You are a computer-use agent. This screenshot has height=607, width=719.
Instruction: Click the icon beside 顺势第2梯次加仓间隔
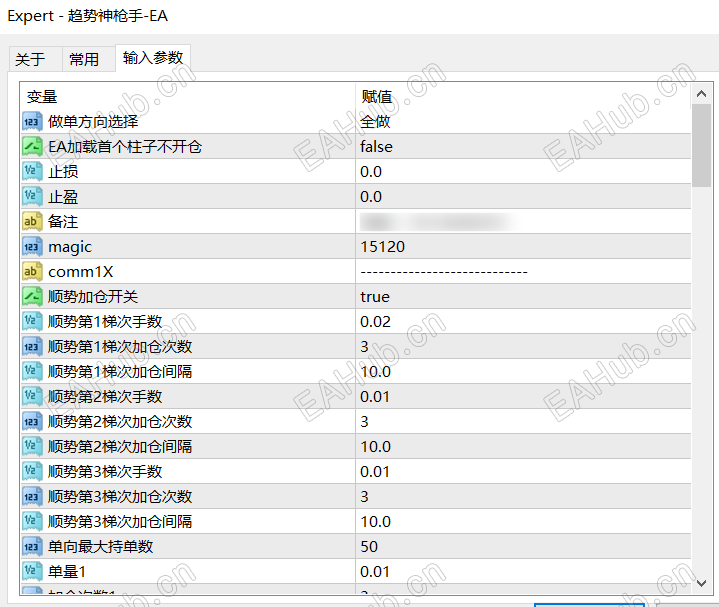coord(32,447)
